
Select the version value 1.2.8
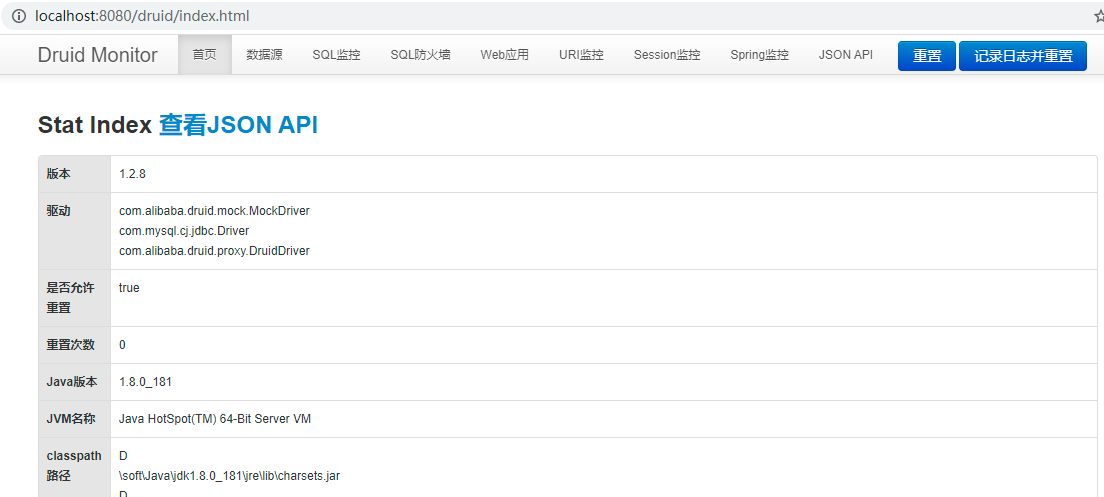[132, 174]
